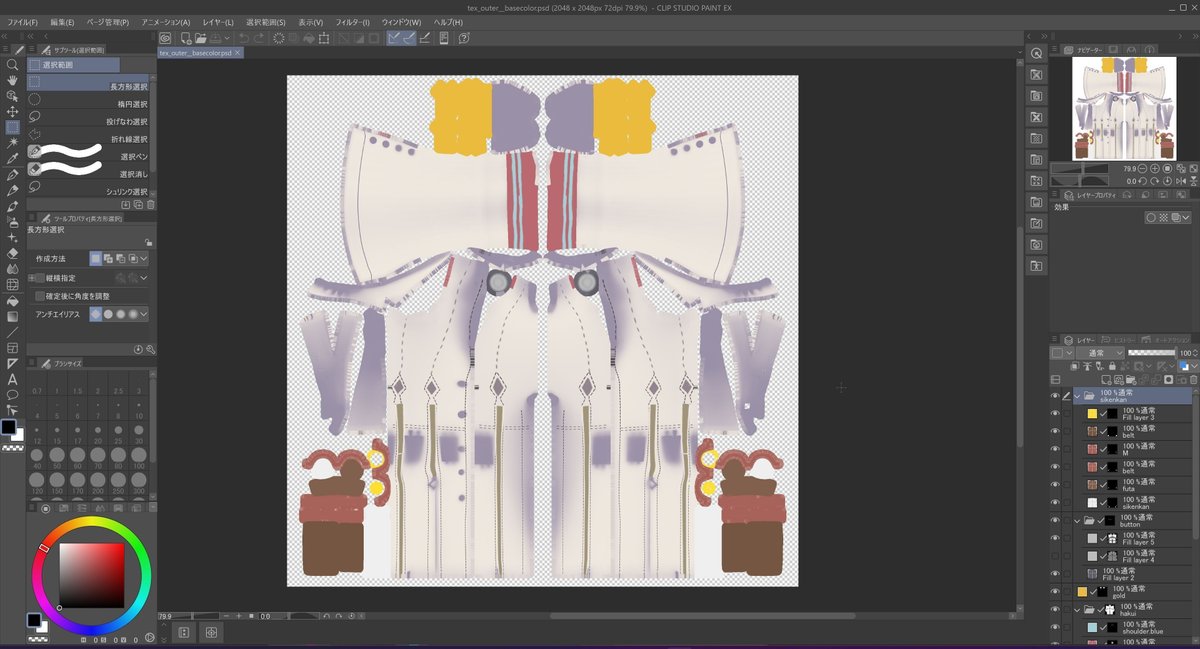Collapse the hakui layer folder
Viewport: 1200px width, 649px height.
(x=1077, y=609)
